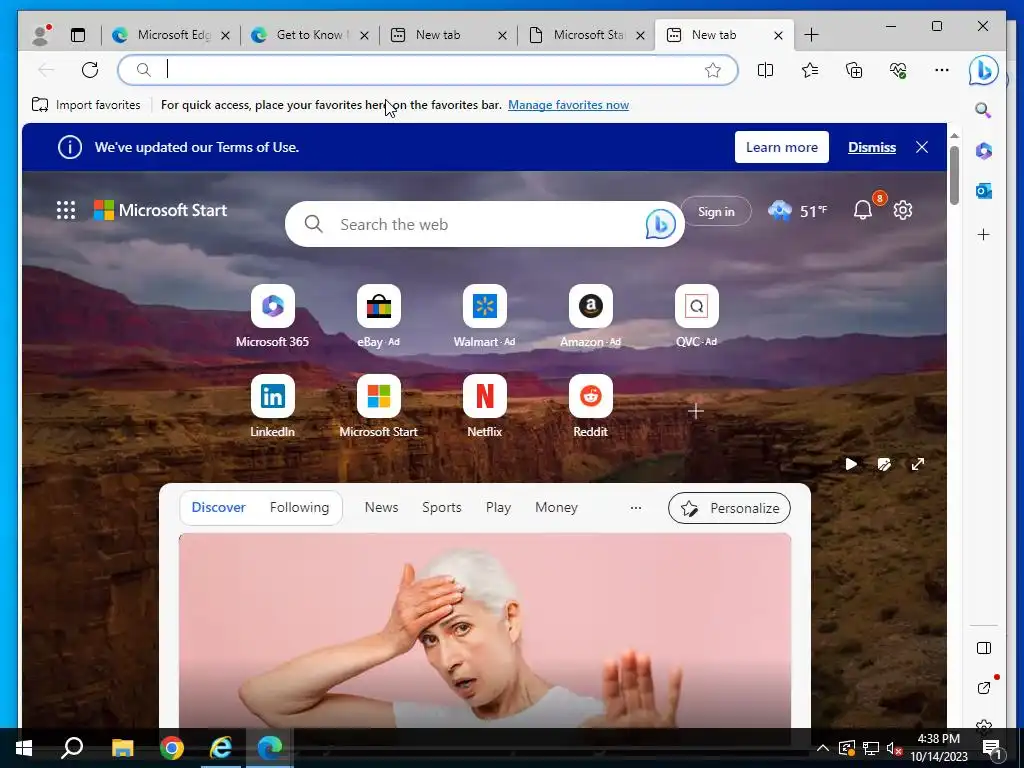1024x768 pixels.
Task: Open sidebar Search icon
Action: 984,110
